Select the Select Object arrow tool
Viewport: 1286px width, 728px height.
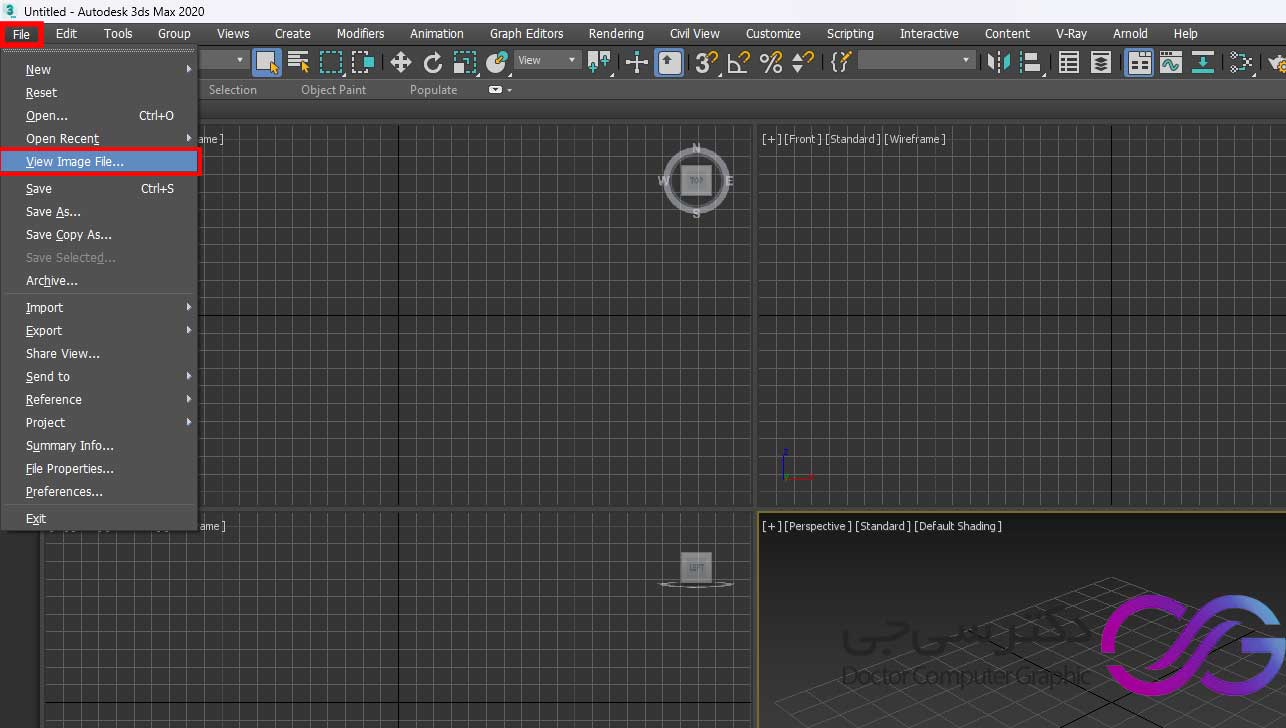pos(267,62)
